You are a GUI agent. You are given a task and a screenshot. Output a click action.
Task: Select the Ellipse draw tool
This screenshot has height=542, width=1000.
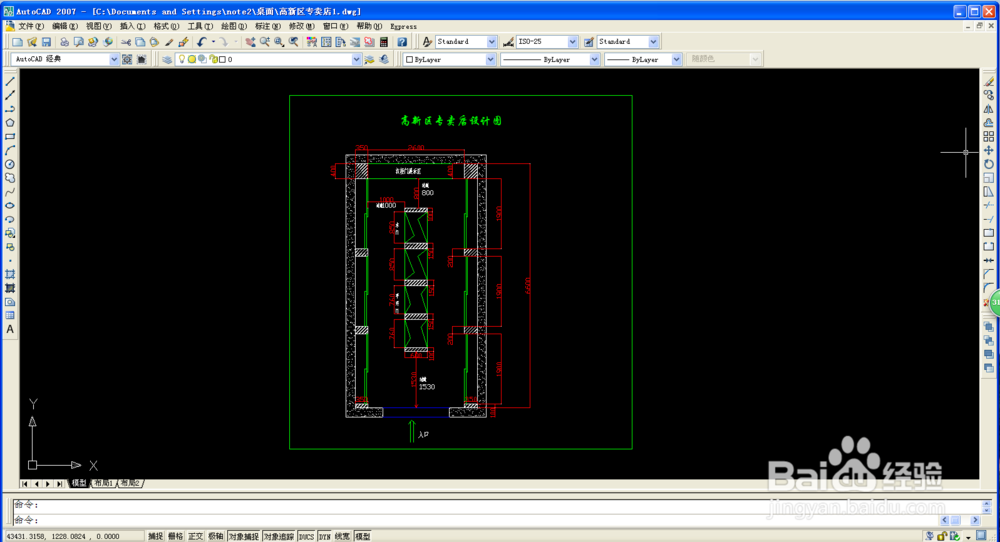pyautogui.click(x=10, y=206)
